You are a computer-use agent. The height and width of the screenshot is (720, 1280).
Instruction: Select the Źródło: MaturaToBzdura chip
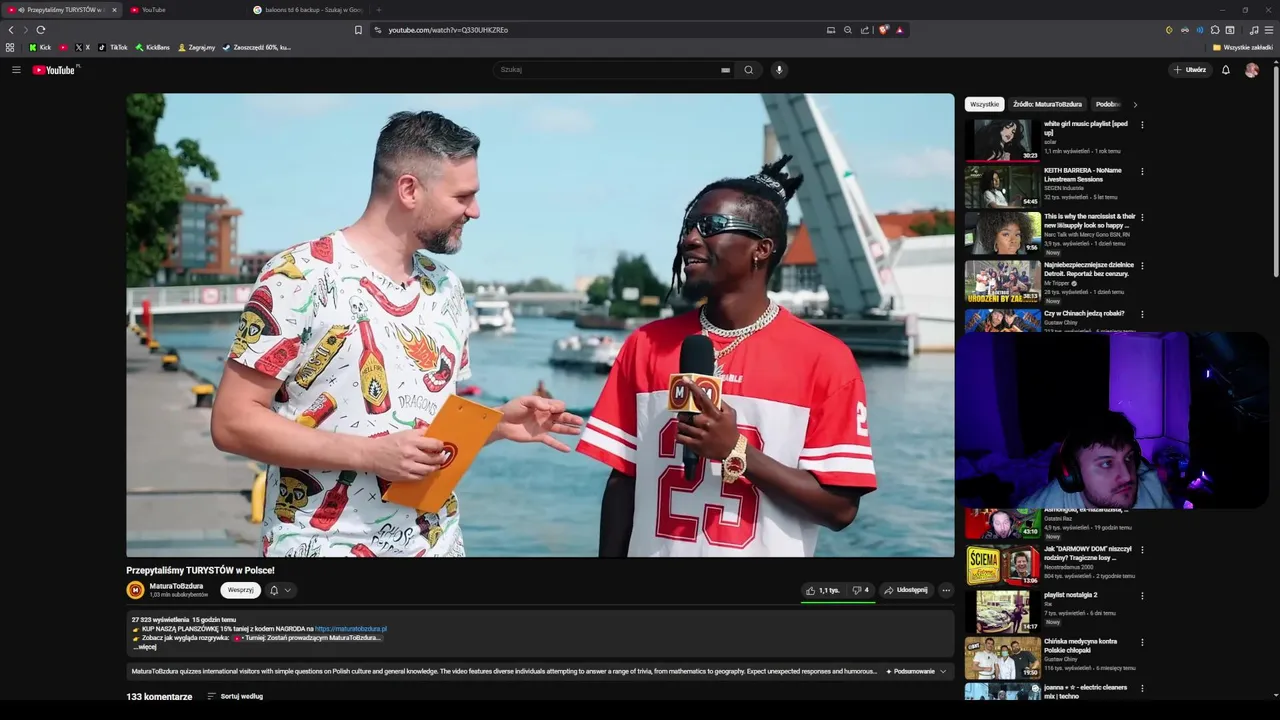coord(1047,104)
